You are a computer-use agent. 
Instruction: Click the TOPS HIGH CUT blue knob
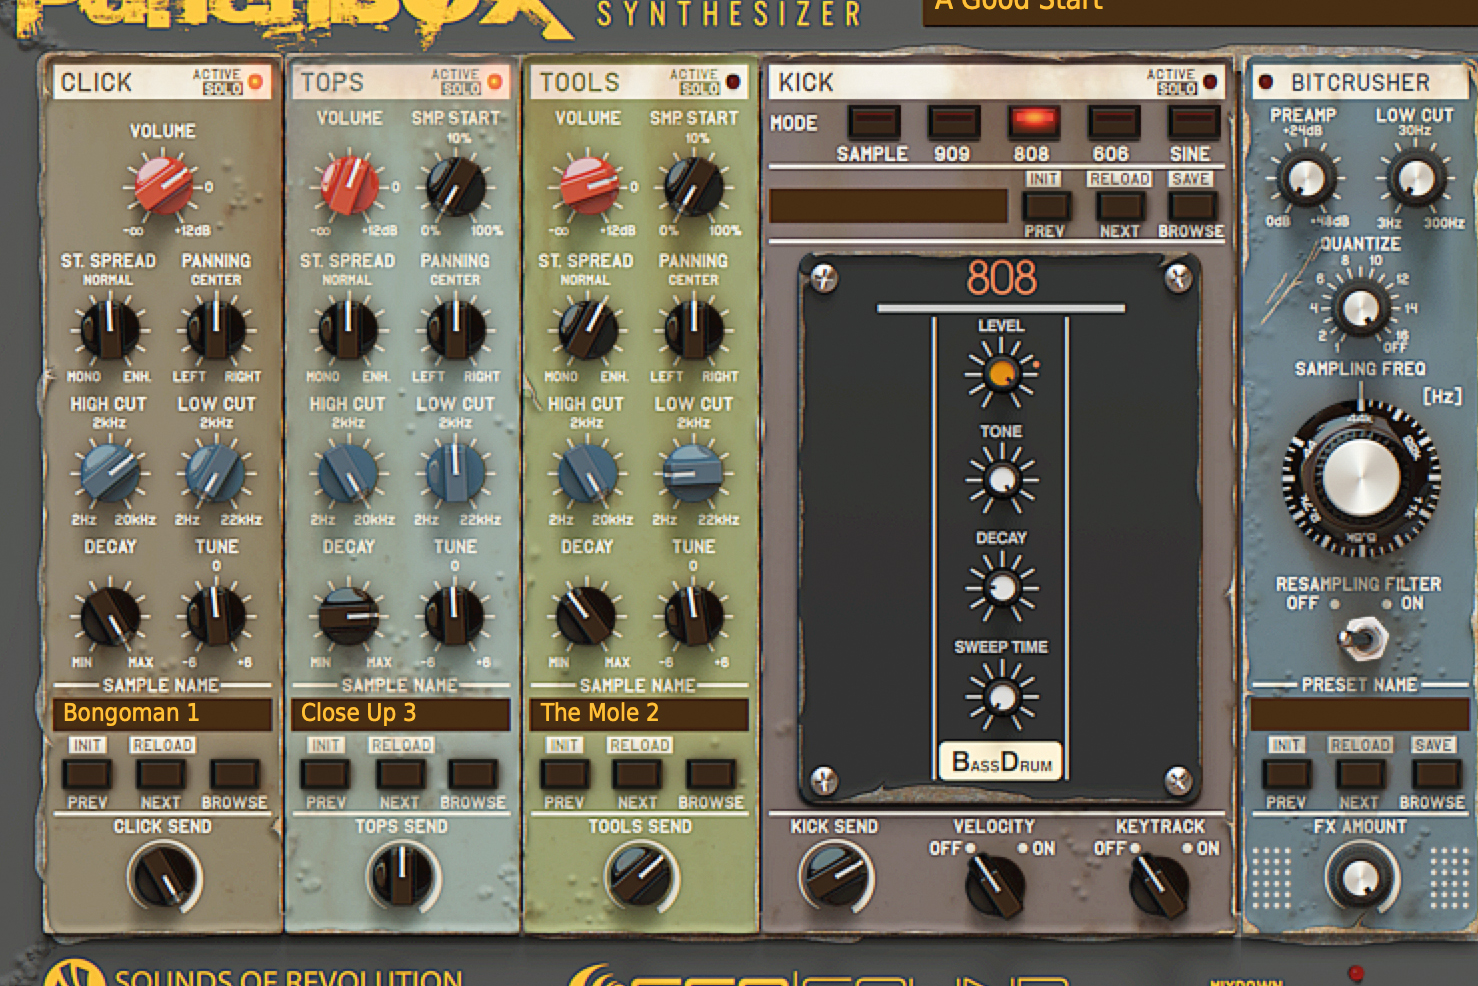coord(348,474)
